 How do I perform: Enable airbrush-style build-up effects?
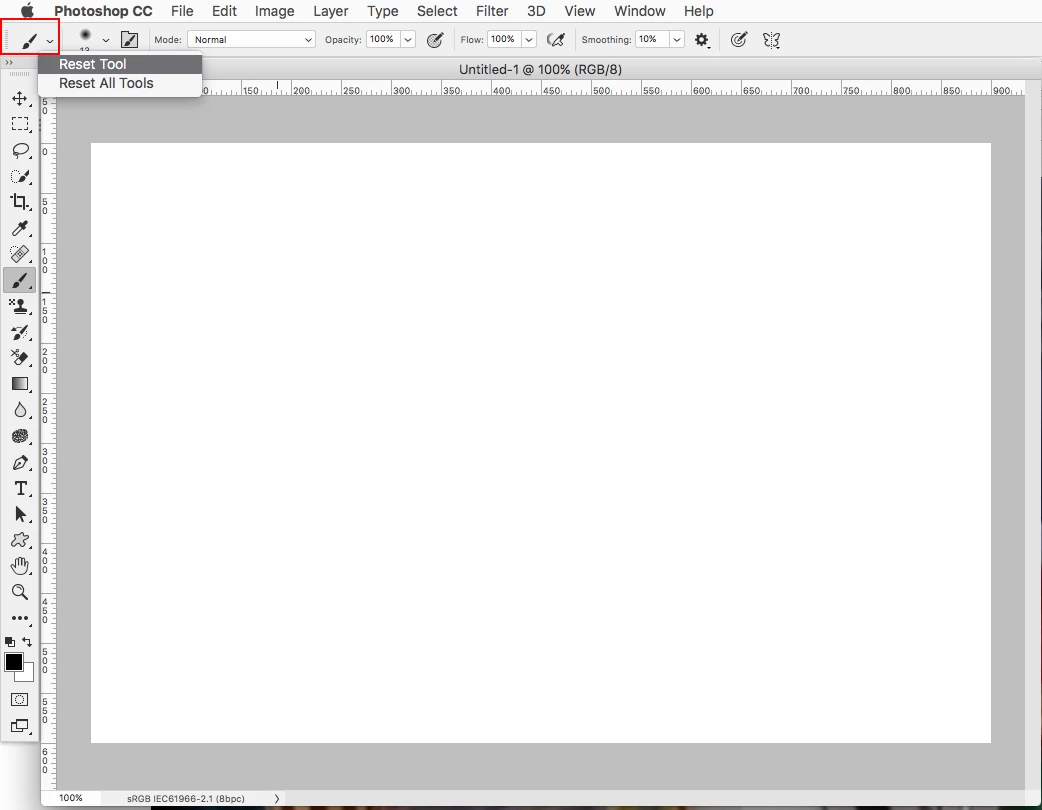[x=556, y=40]
